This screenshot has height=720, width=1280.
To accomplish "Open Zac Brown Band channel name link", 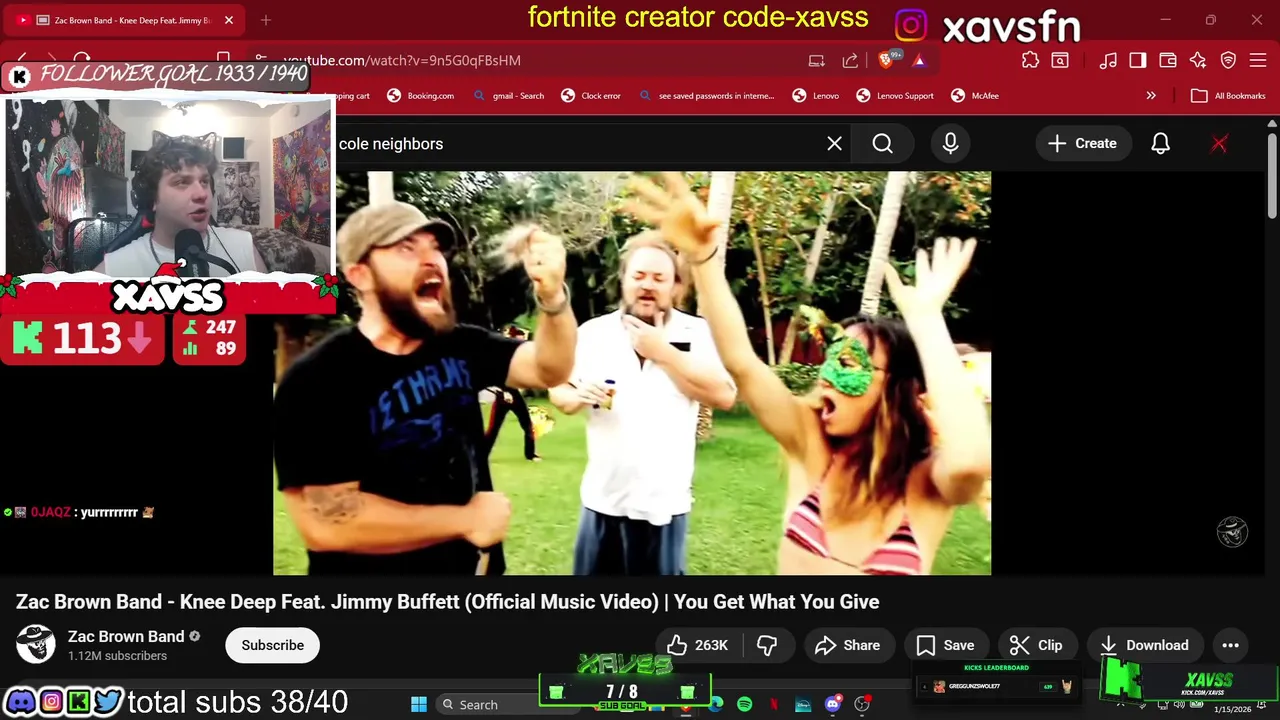I will (126, 636).
